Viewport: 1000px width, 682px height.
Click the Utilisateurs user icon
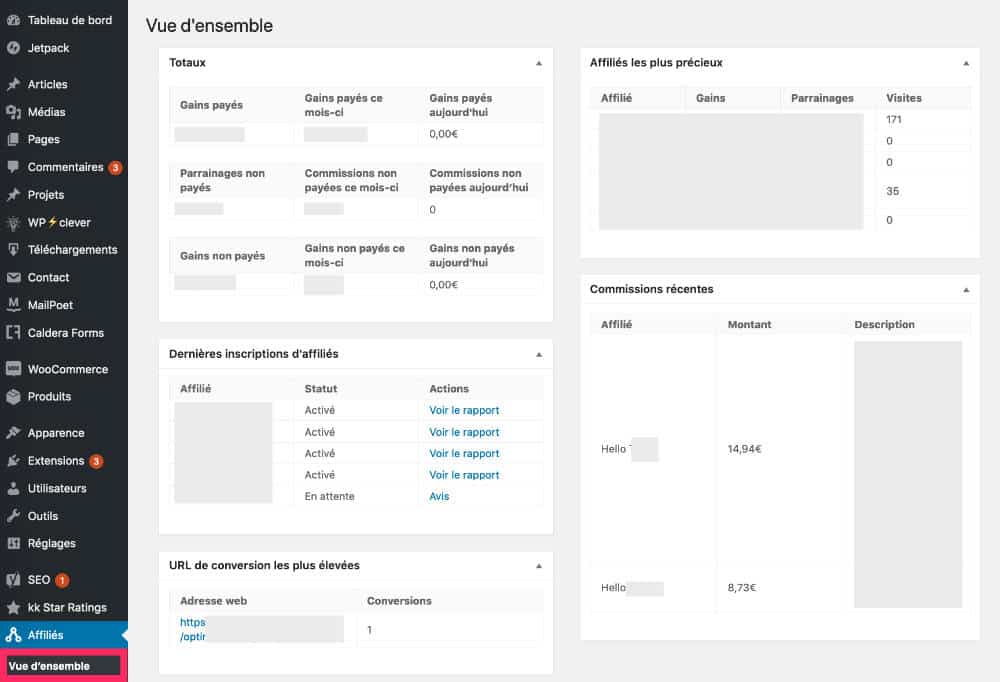tap(13, 489)
